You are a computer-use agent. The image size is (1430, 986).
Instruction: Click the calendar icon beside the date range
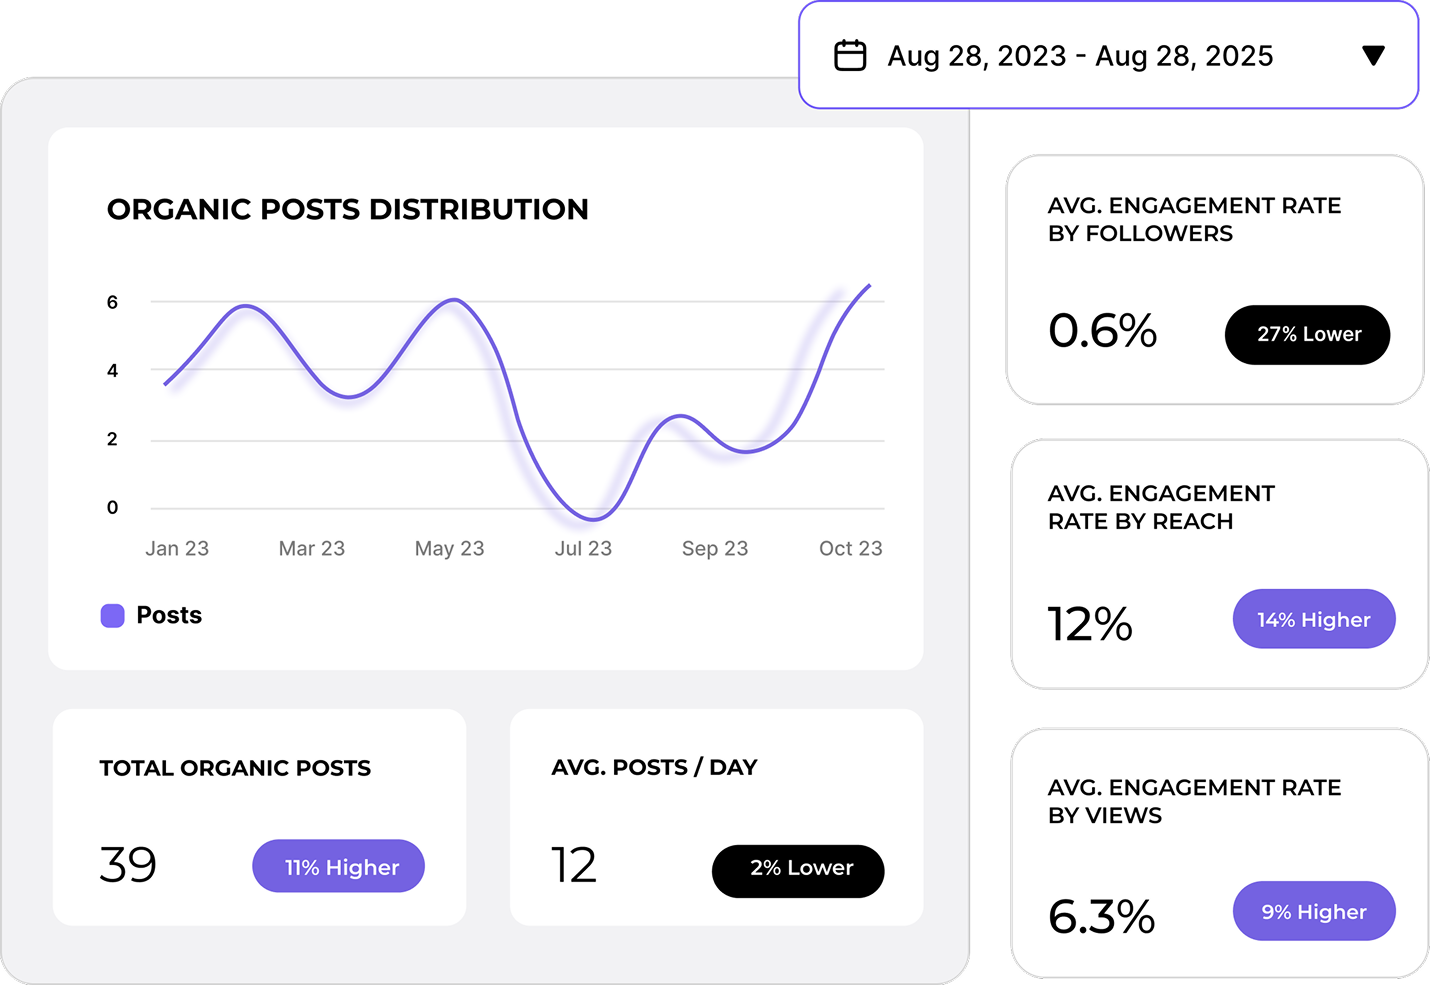pos(851,56)
